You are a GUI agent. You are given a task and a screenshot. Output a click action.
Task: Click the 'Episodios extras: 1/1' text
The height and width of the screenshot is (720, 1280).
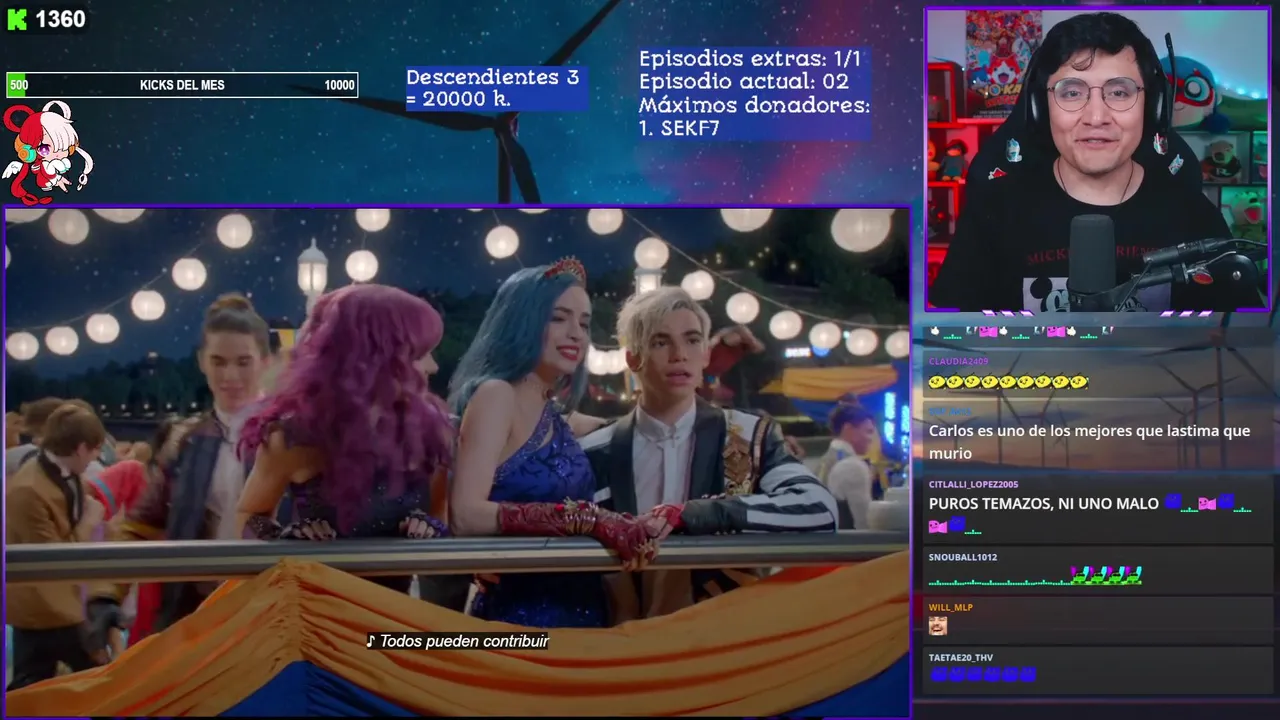[750, 59]
